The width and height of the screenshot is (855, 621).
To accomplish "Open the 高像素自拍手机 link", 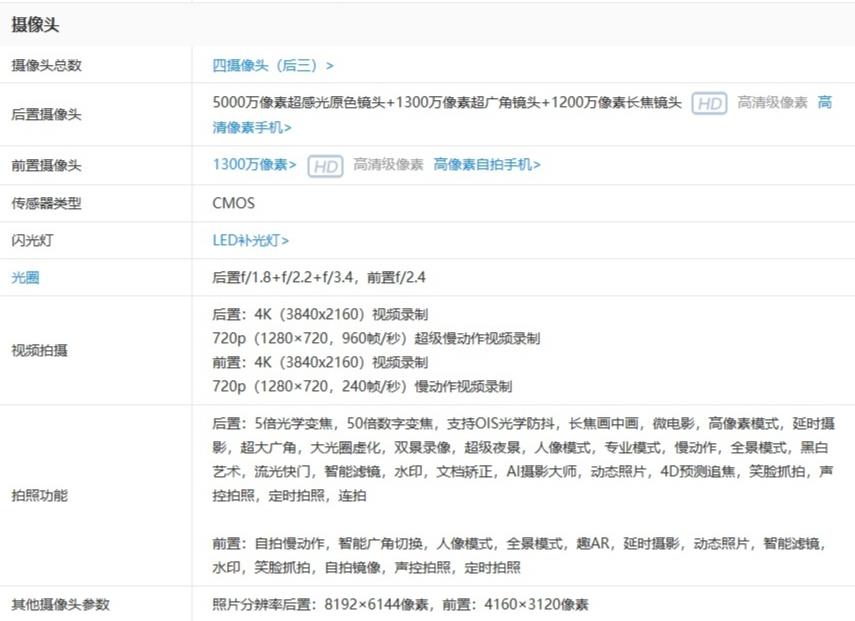I will click(487, 165).
